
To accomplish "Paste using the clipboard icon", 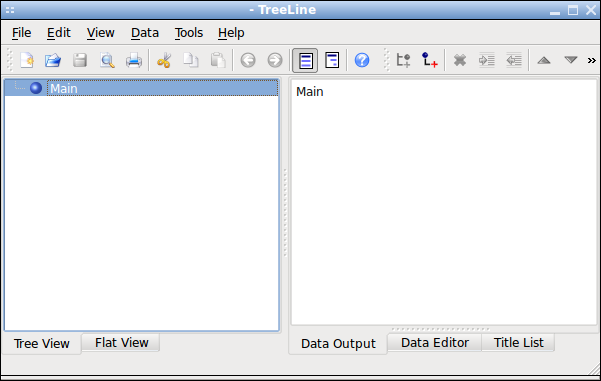I will coord(218,60).
